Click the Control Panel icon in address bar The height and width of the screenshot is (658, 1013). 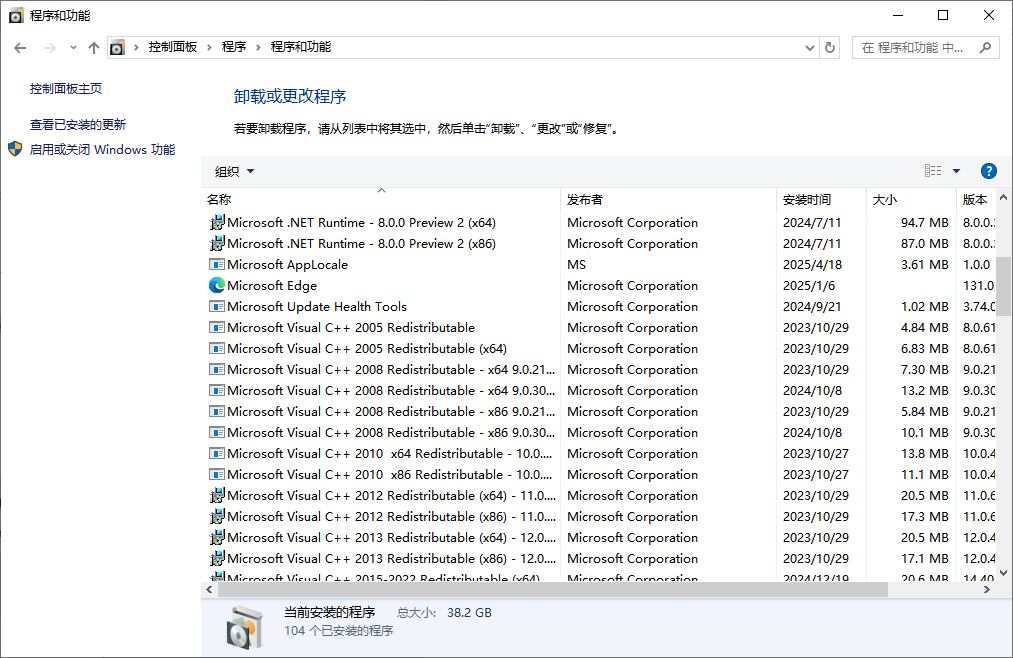point(117,47)
